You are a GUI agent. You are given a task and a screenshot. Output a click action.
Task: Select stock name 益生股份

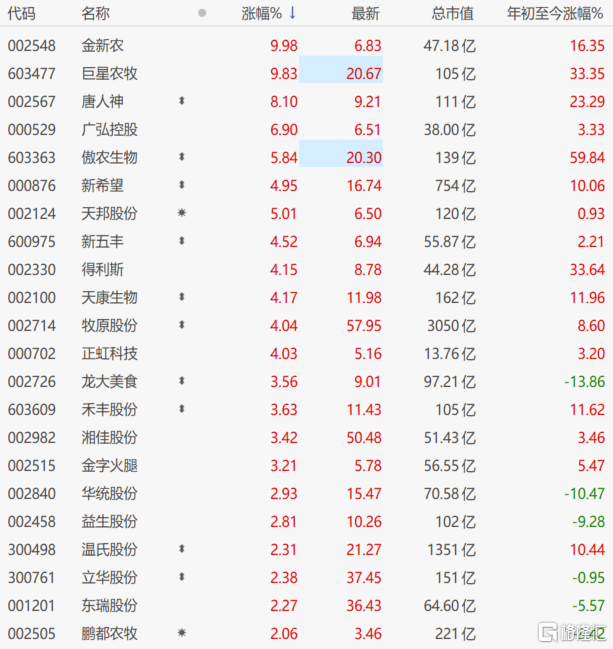pyautogui.click(x=110, y=522)
